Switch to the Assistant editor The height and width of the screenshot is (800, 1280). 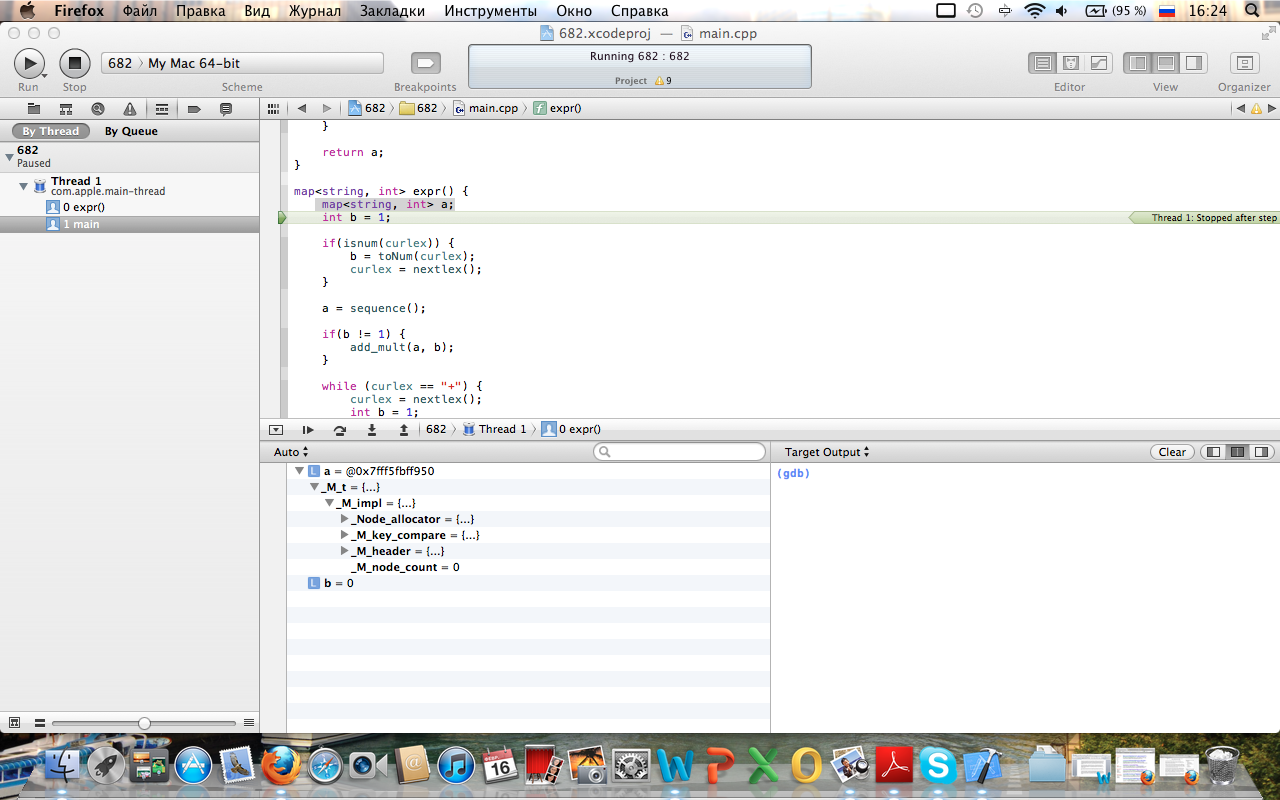coord(1070,63)
